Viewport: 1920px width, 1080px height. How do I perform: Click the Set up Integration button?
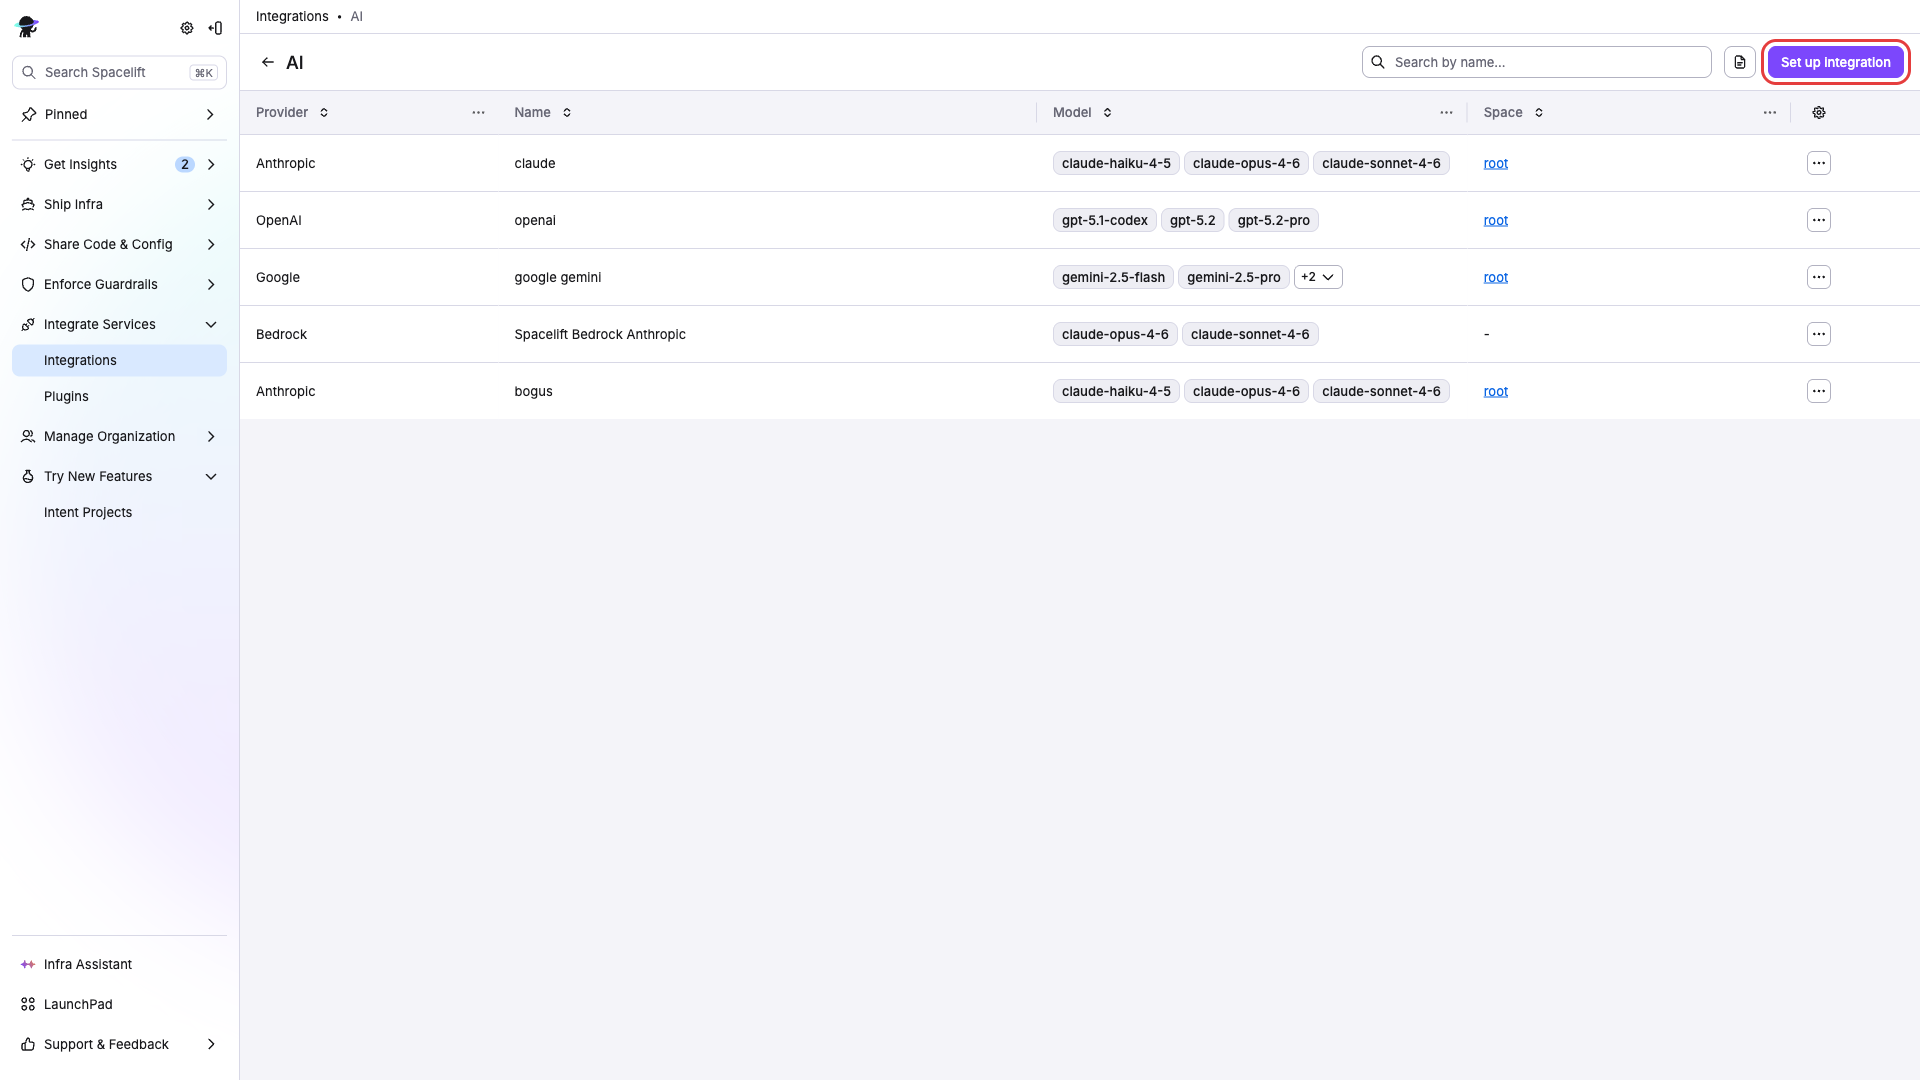tap(1834, 61)
